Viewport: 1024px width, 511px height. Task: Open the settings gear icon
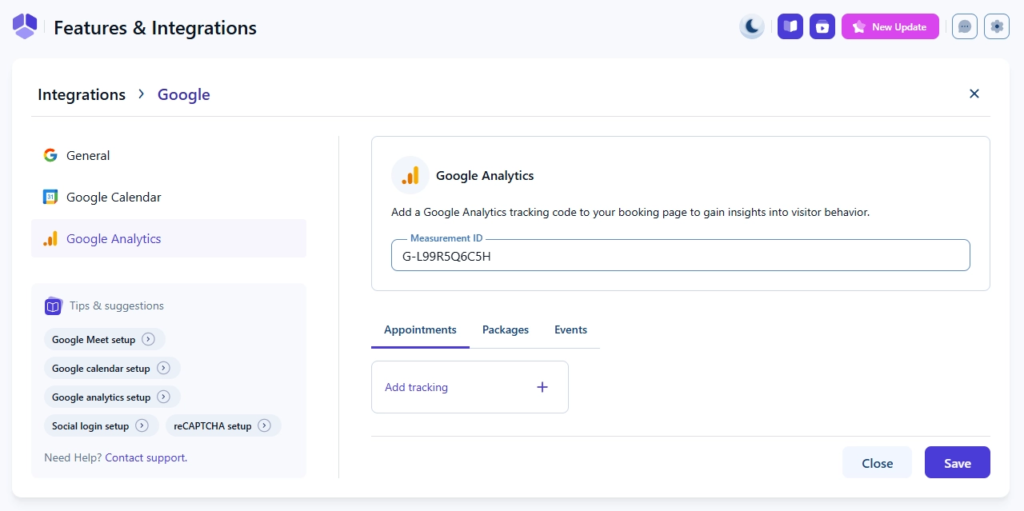pos(996,27)
